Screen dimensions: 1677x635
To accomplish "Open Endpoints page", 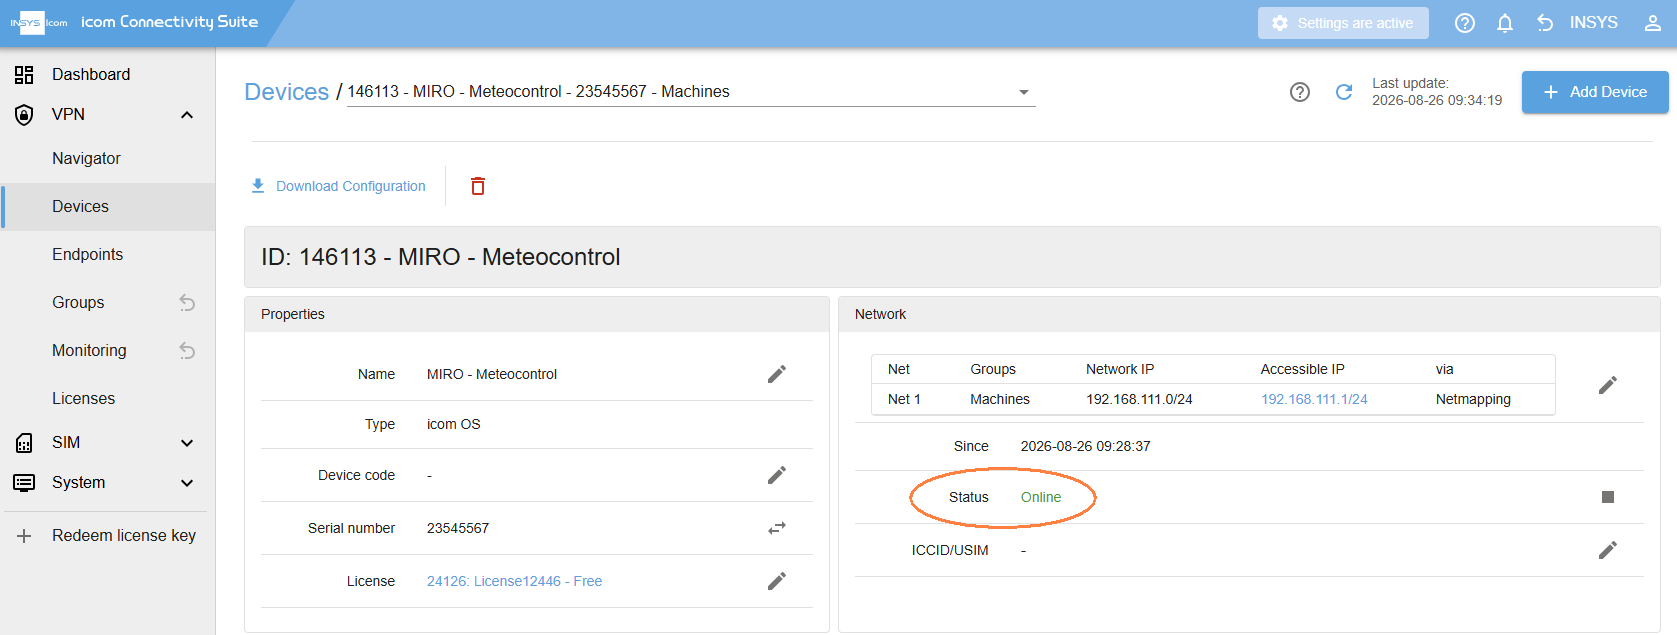I will 87,255.
